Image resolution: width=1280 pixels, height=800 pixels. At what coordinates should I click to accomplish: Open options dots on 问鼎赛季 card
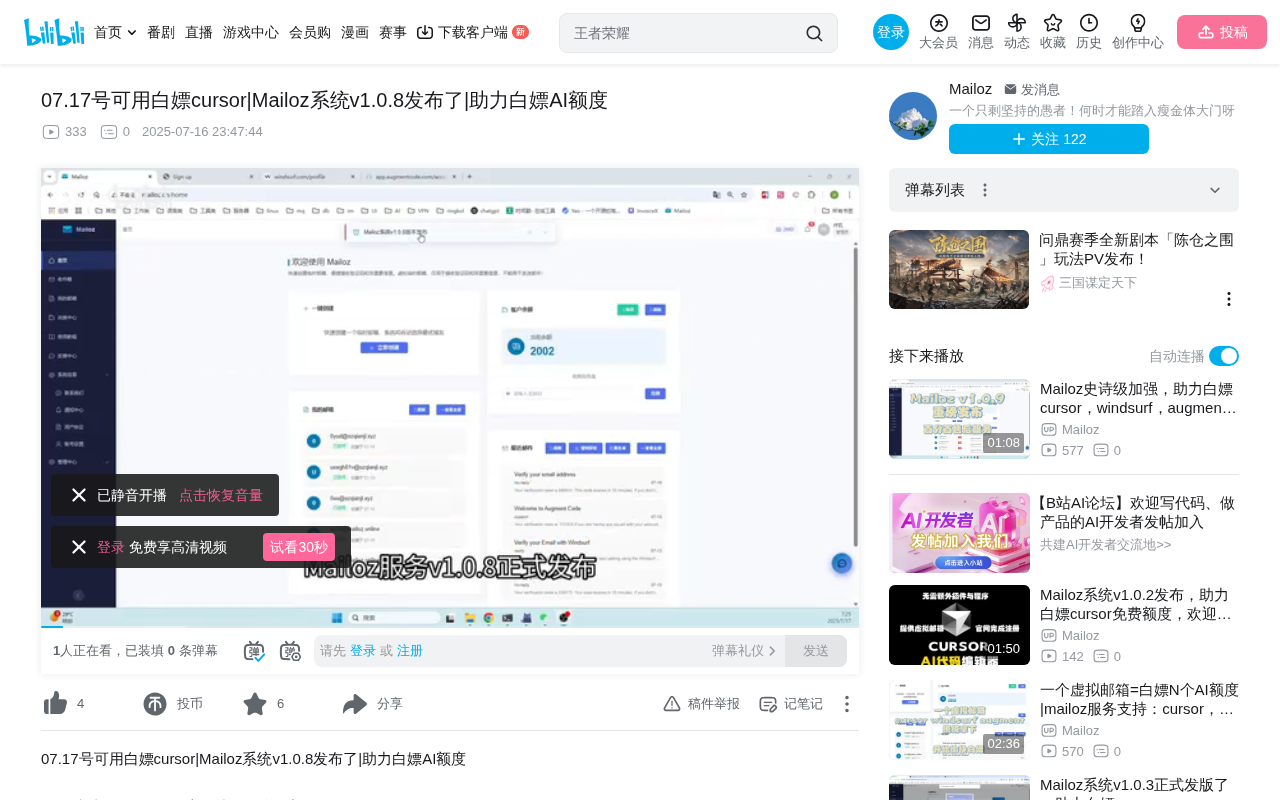tap(1229, 299)
